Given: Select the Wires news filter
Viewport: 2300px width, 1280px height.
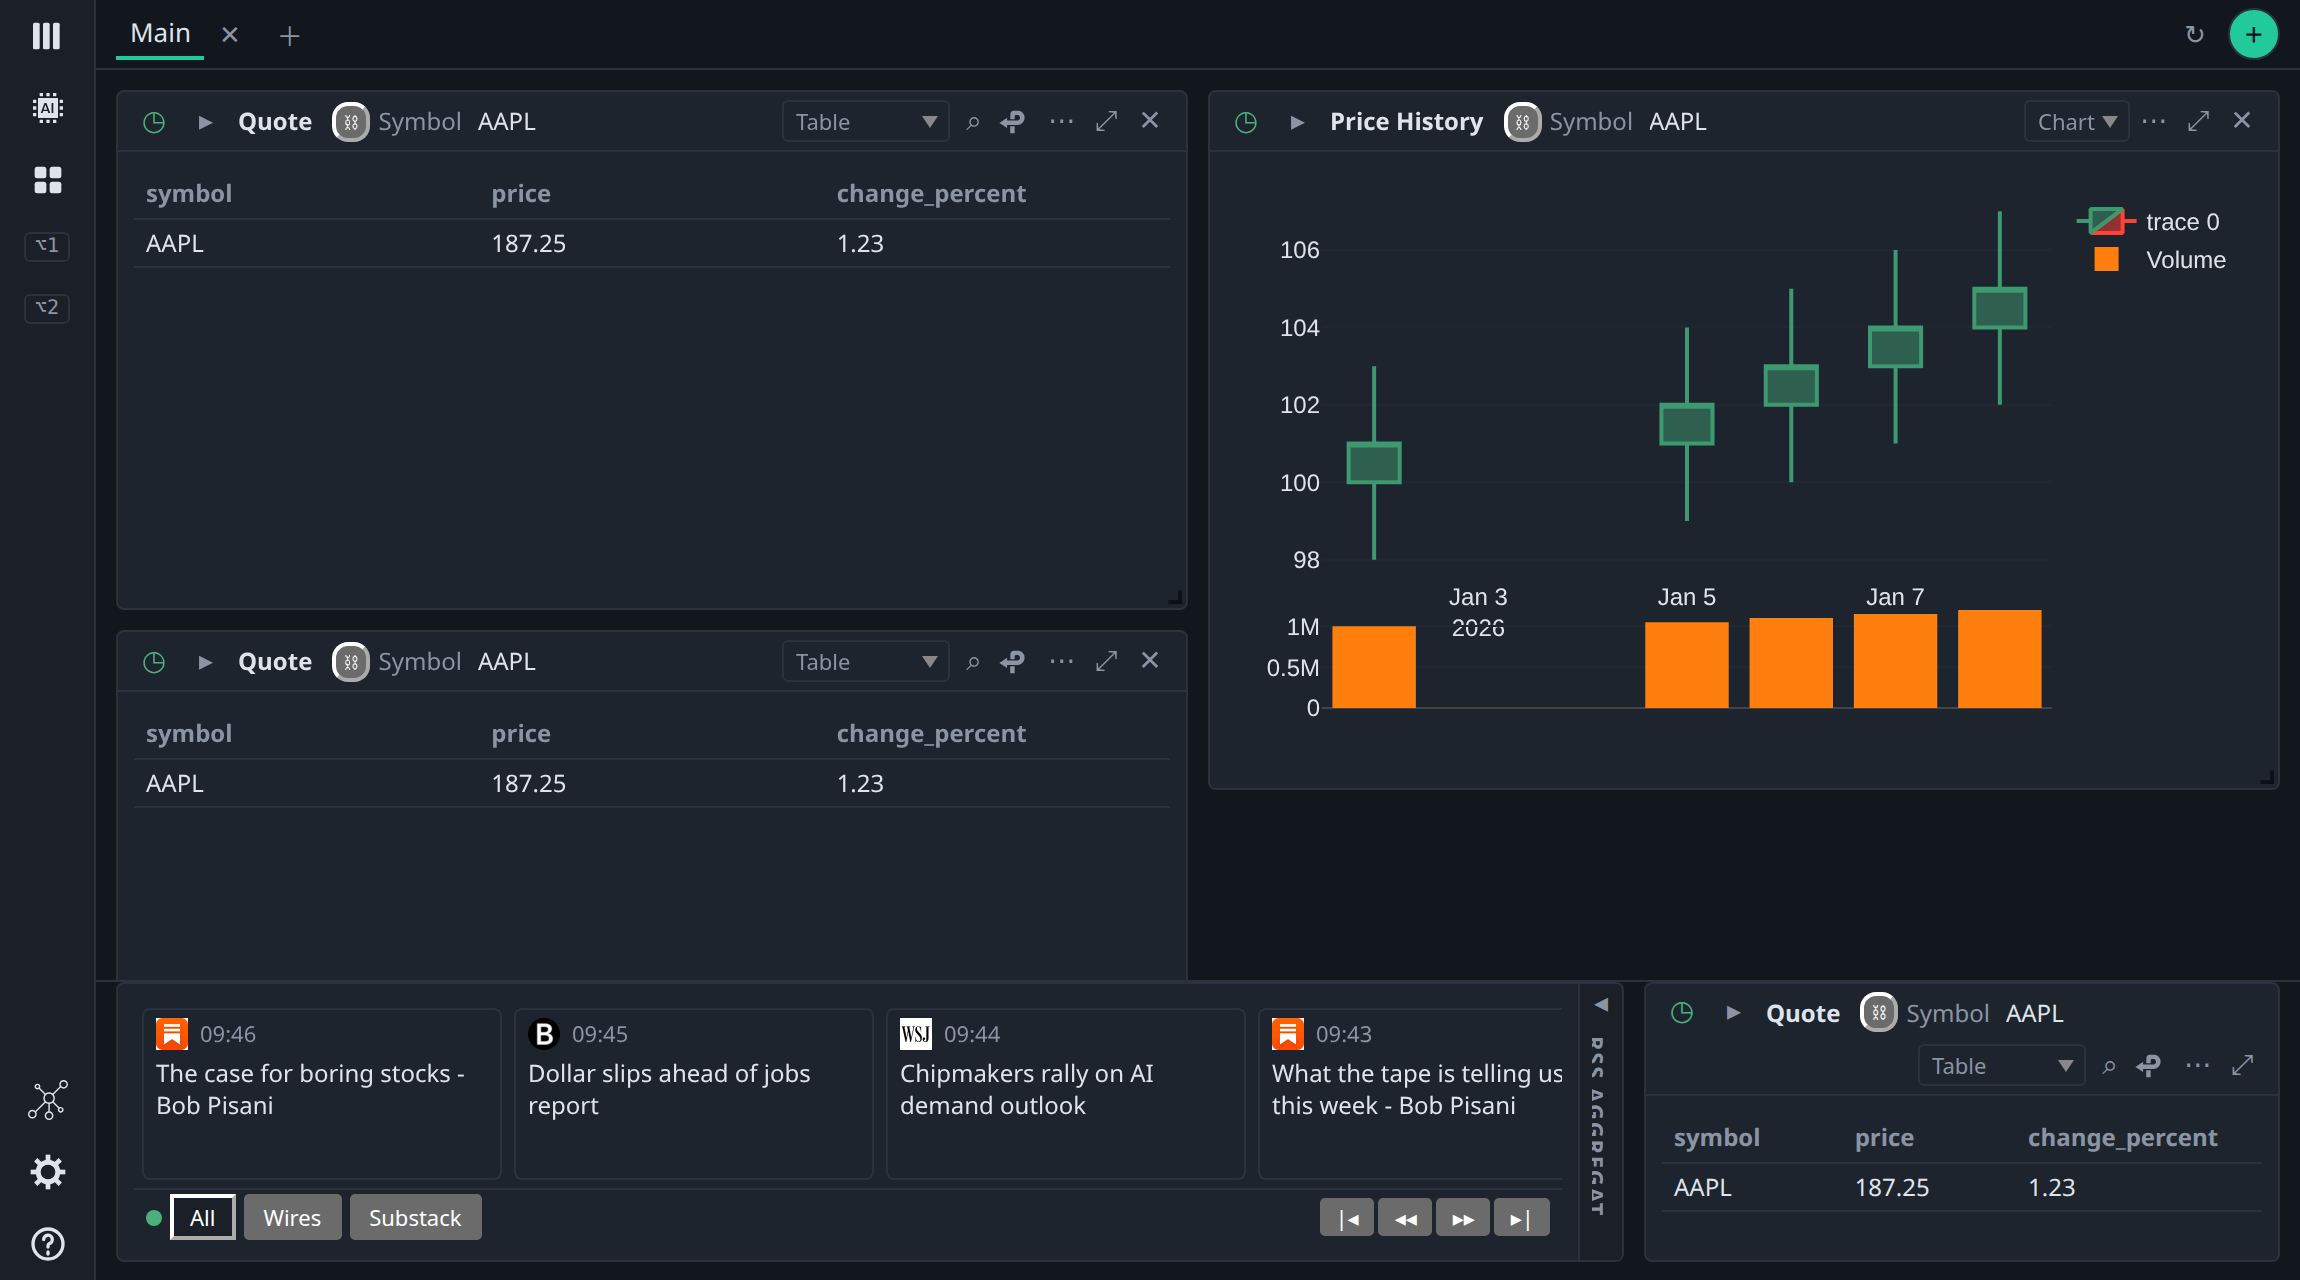Looking at the screenshot, I should tap(292, 1217).
